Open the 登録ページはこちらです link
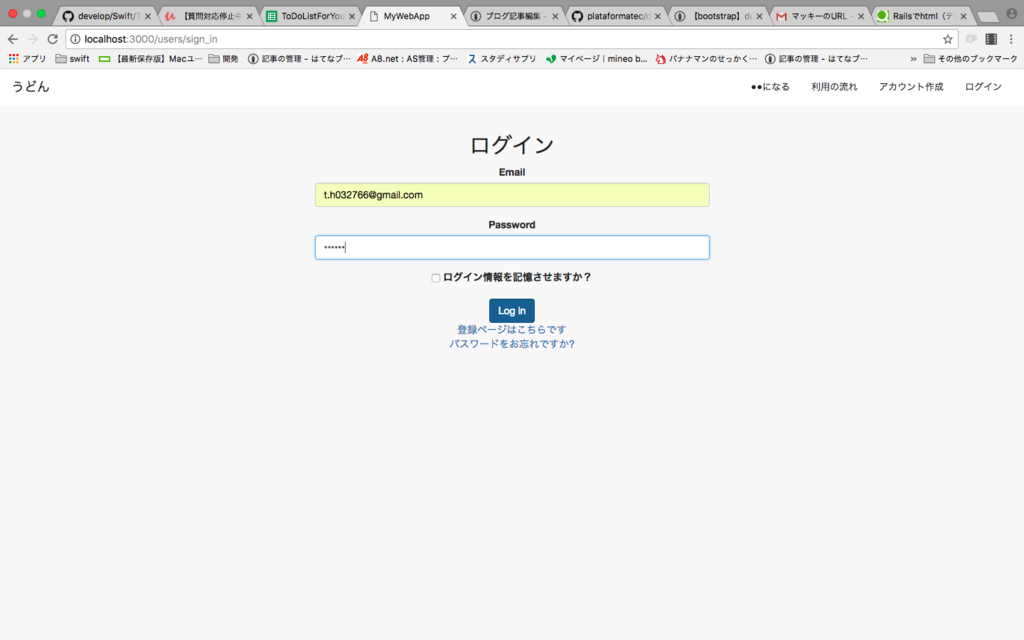The width and height of the screenshot is (1024, 640). [x=511, y=327]
